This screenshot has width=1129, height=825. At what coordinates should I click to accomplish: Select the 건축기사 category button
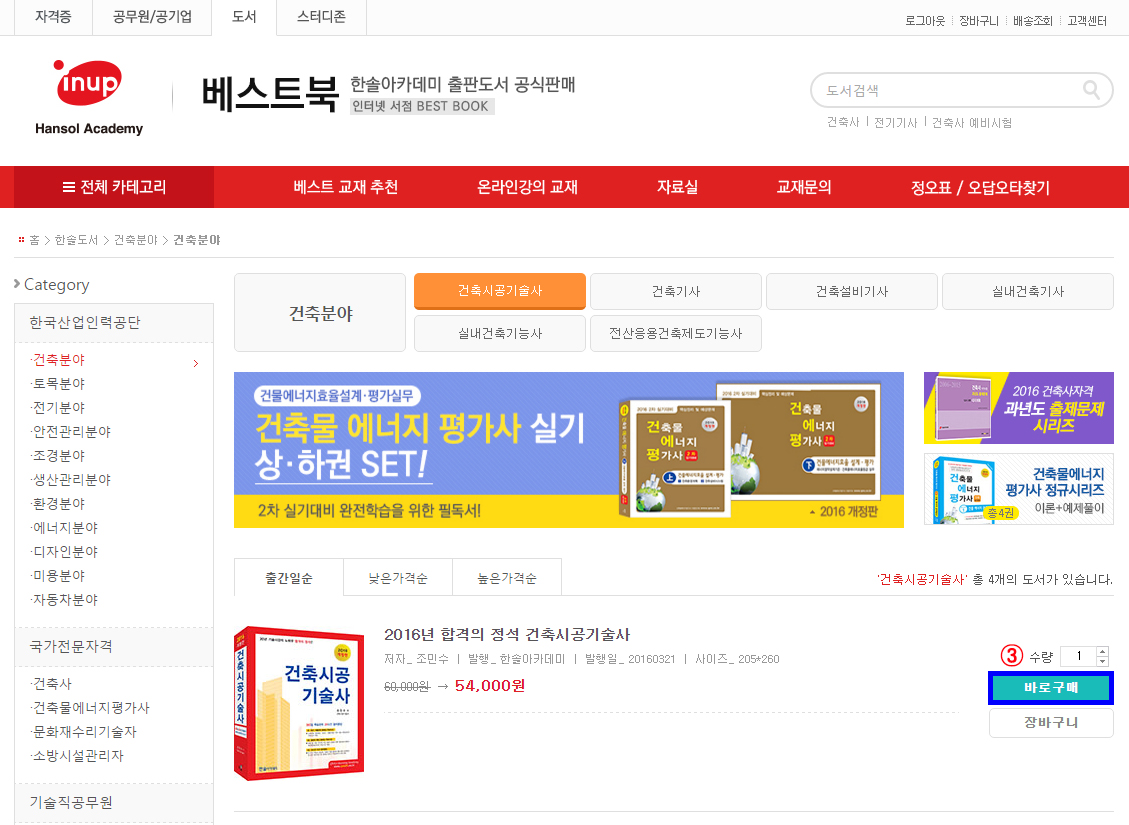tap(675, 291)
